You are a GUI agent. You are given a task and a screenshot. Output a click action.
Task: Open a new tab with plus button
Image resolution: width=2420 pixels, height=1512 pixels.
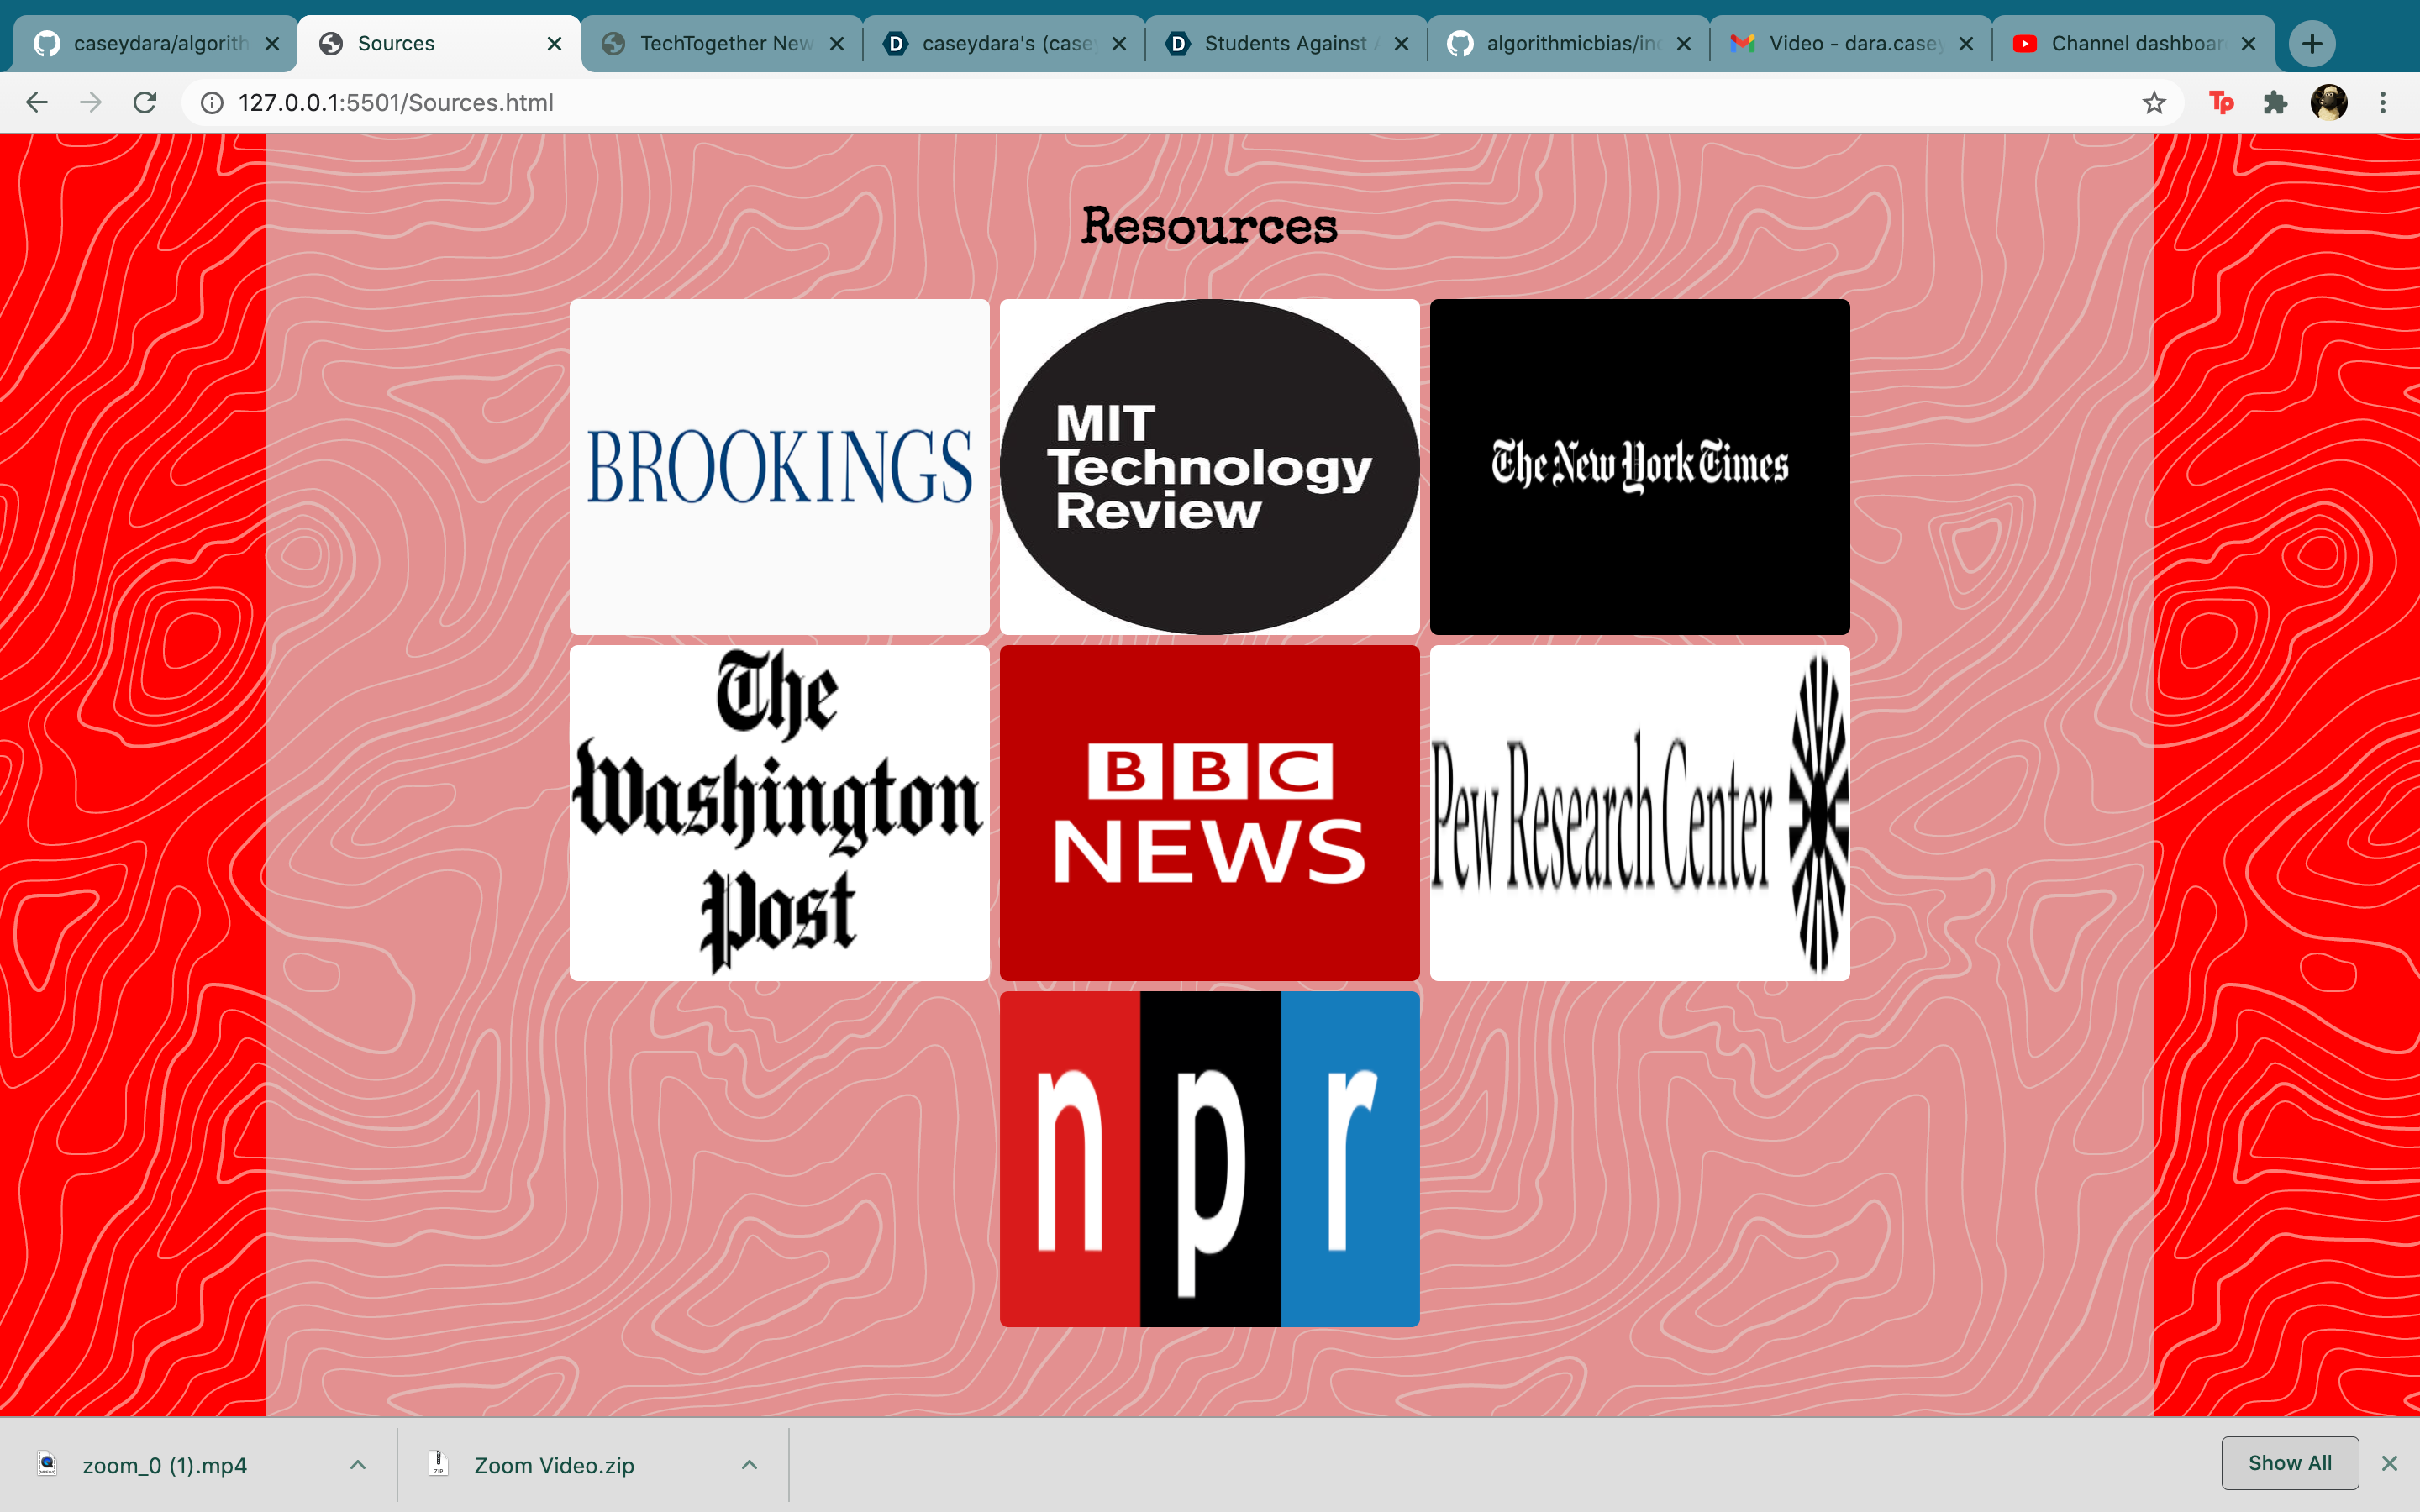click(2312, 43)
